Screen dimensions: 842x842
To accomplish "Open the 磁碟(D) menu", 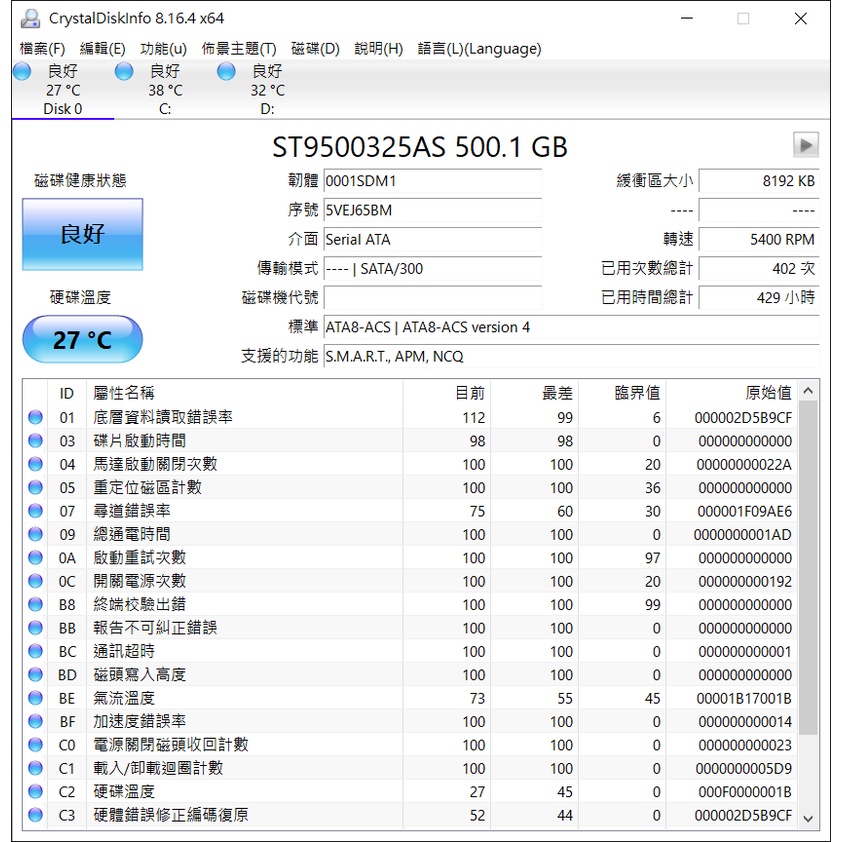I will 313,47.
